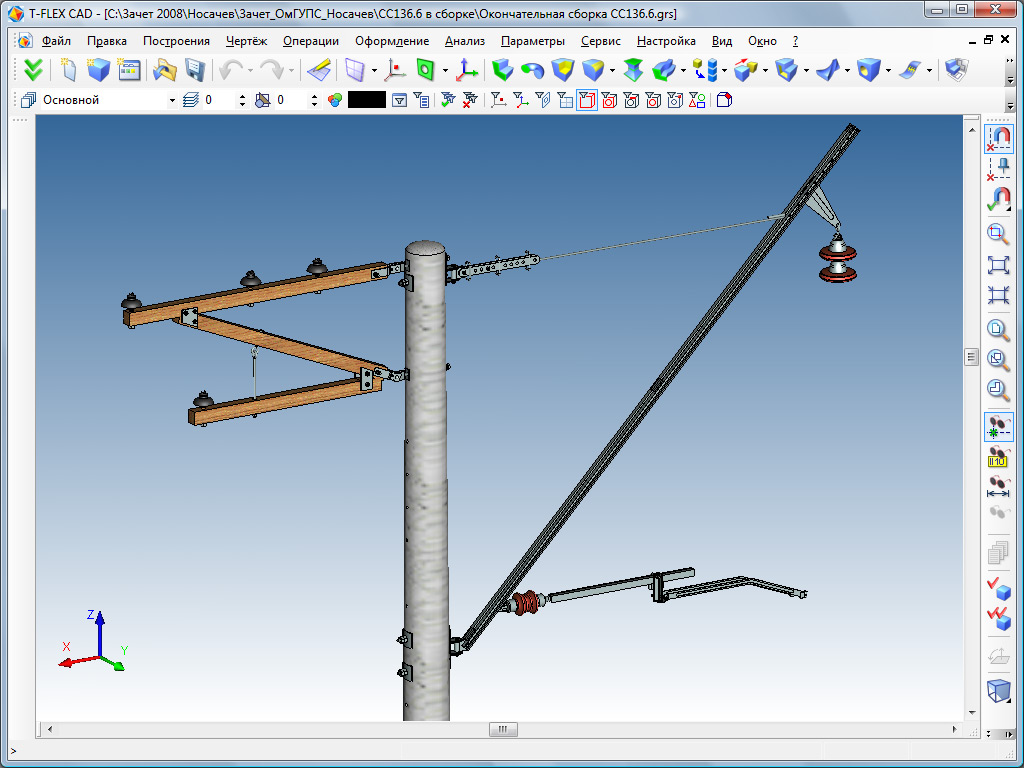Viewport: 1024px width, 768px height.
Task: Click the Save document floppy icon
Action: point(194,70)
